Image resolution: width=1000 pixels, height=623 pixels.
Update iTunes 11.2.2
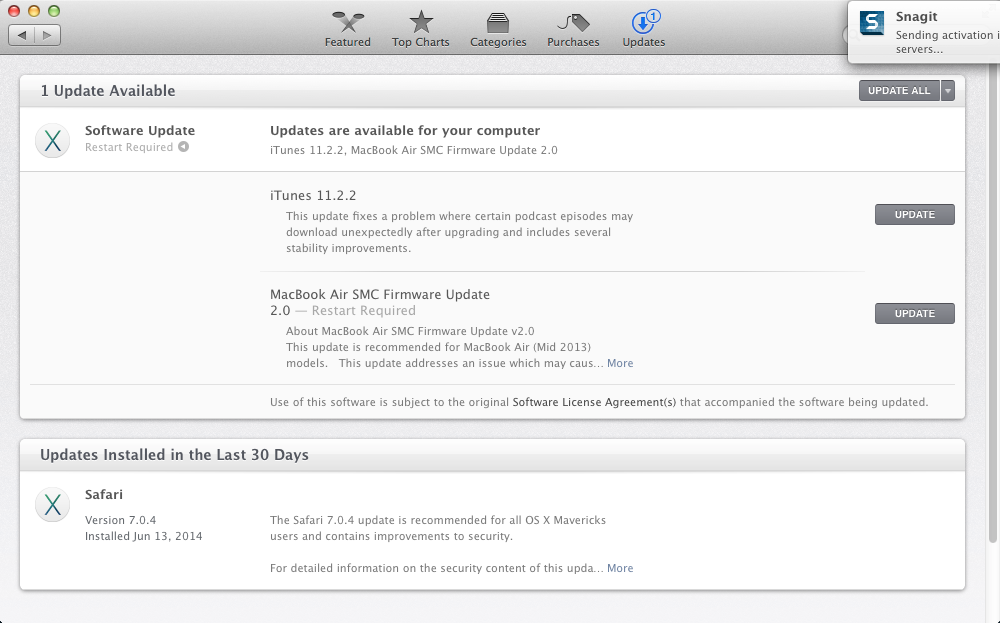coord(914,214)
